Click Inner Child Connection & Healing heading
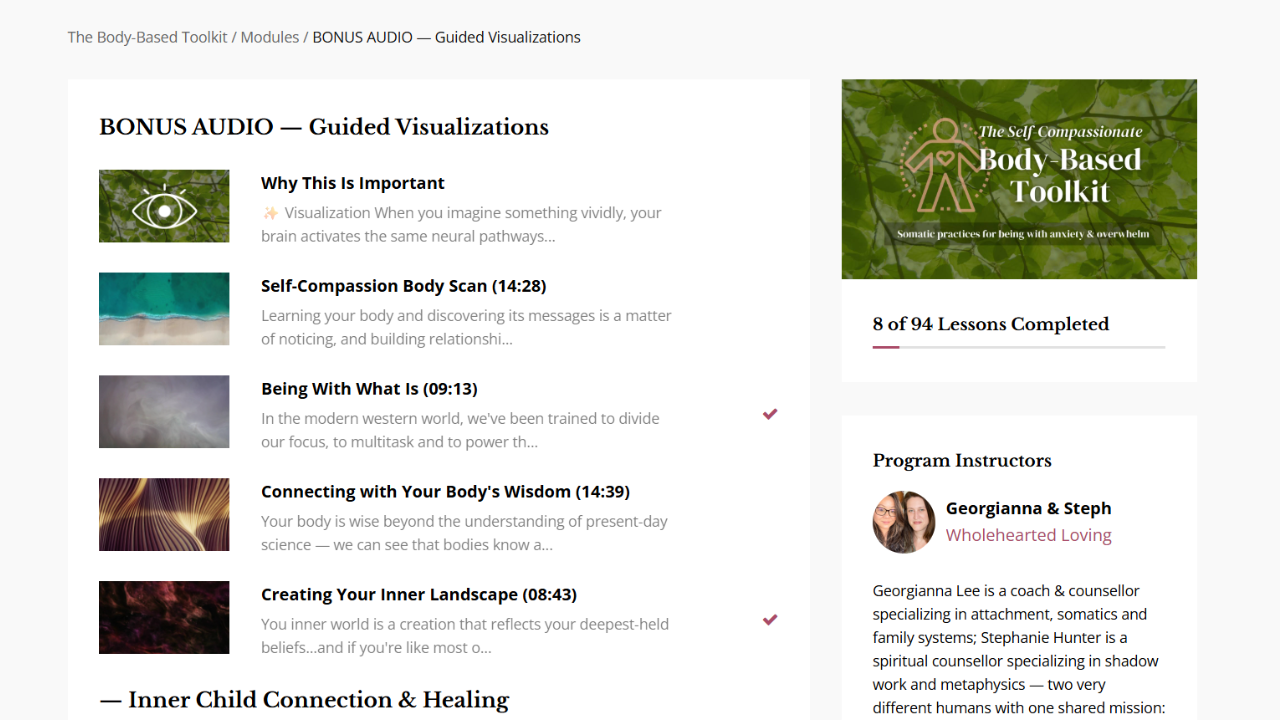The image size is (1280, 720). 304,700
